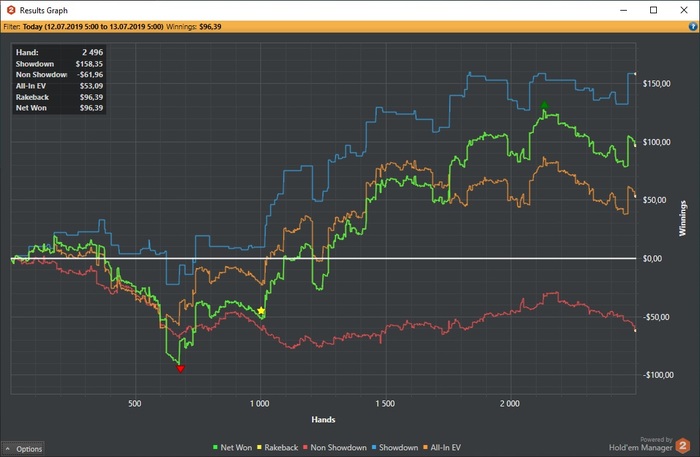Click the 500 hands axis label
This screenshot has height=457, width=700.
(x=134, y=403)
